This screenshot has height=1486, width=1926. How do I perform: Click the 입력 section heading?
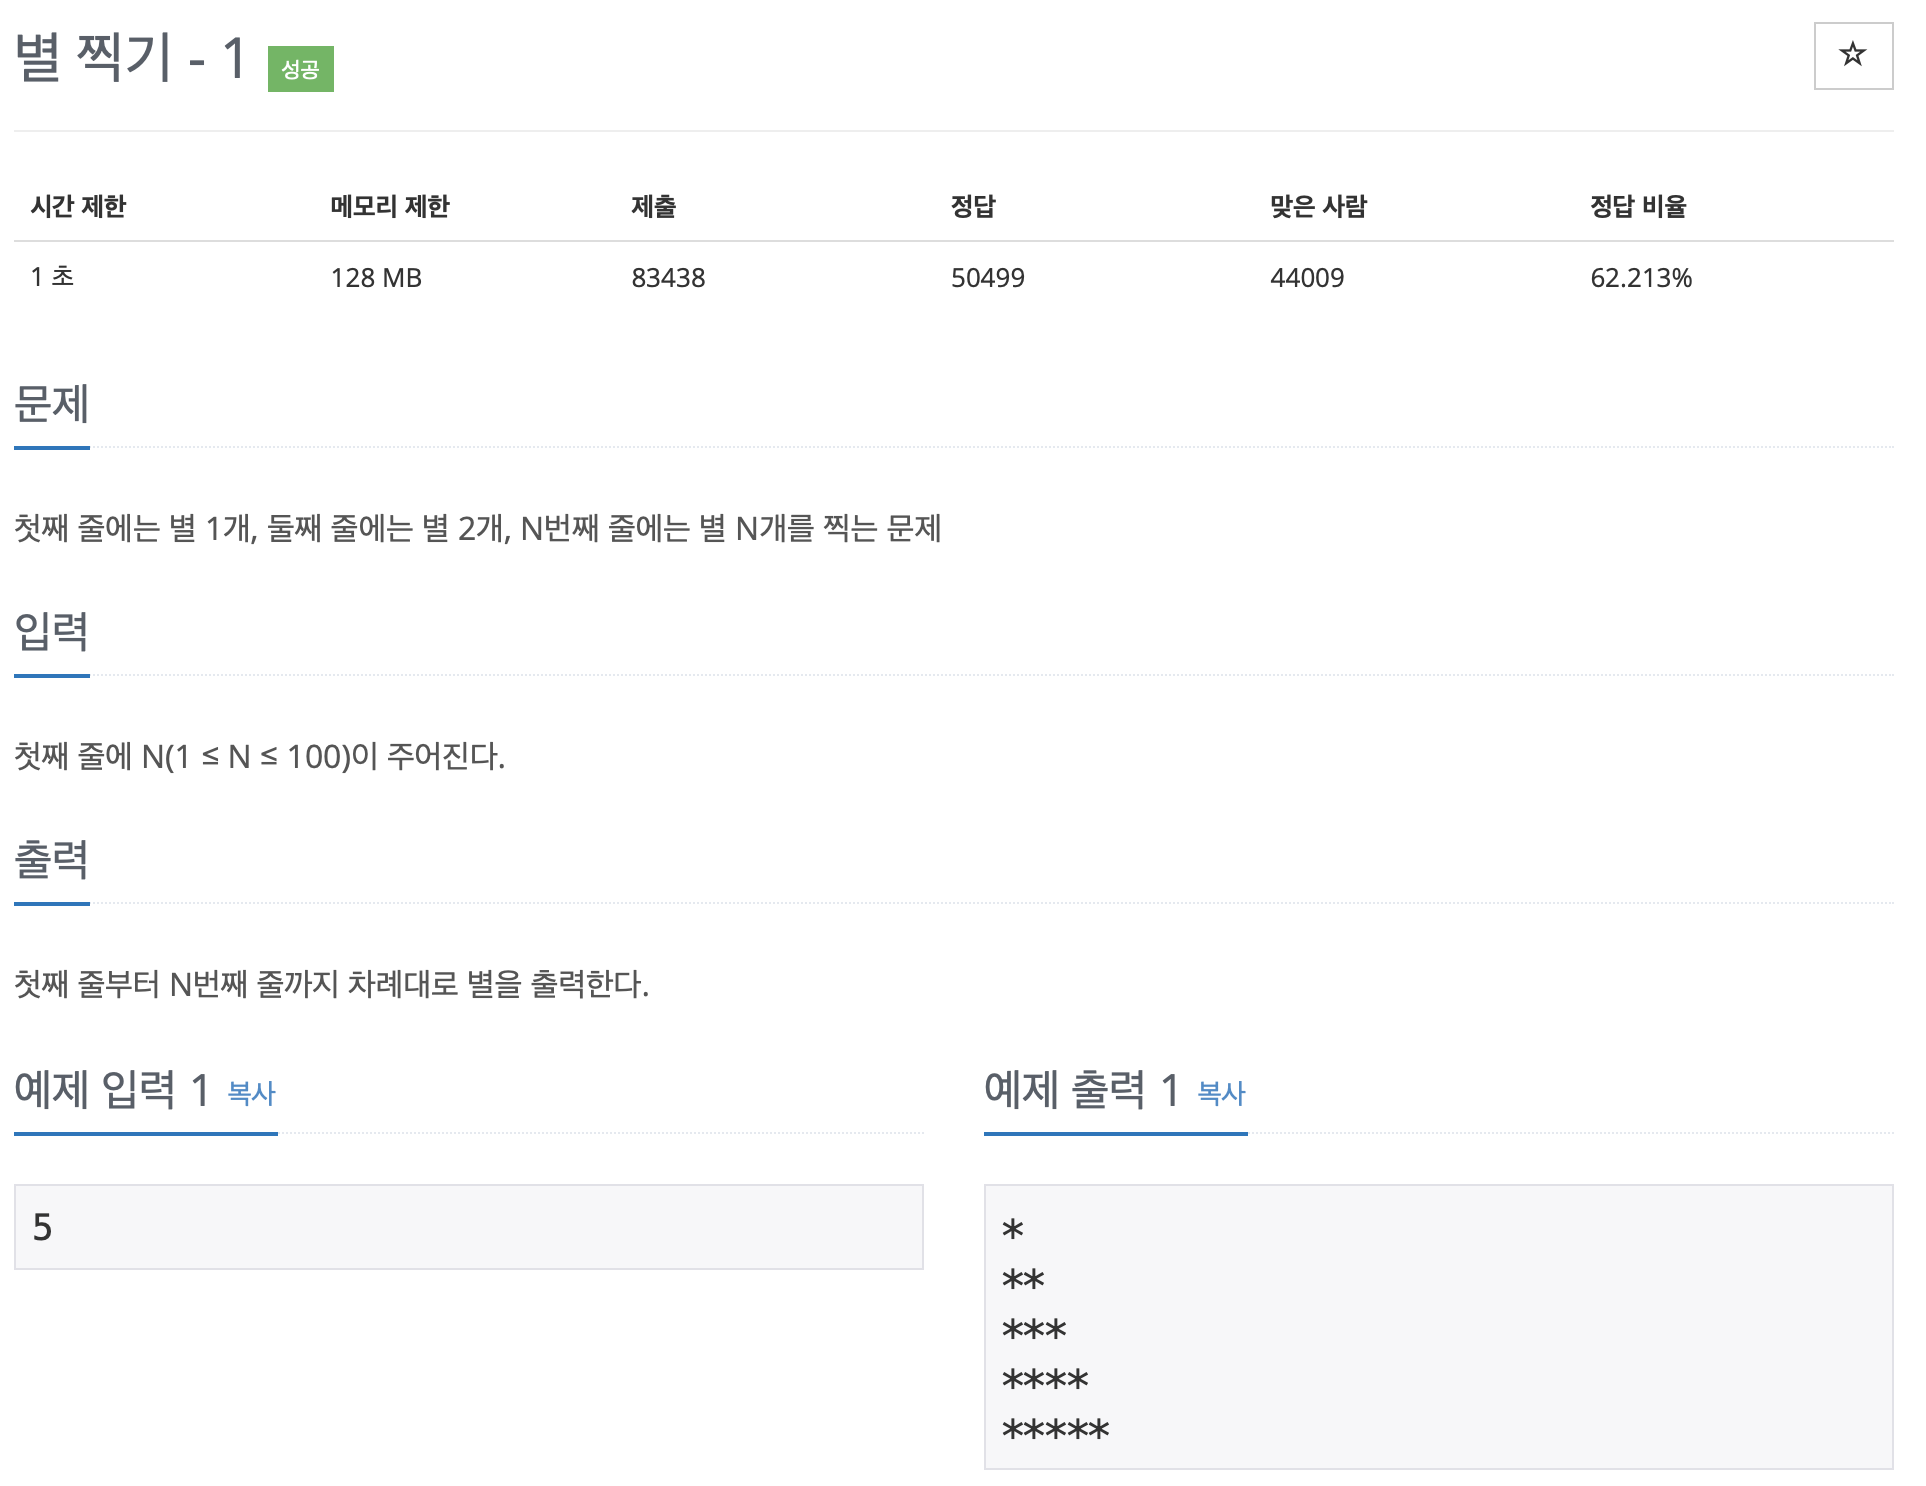point(52,632)
